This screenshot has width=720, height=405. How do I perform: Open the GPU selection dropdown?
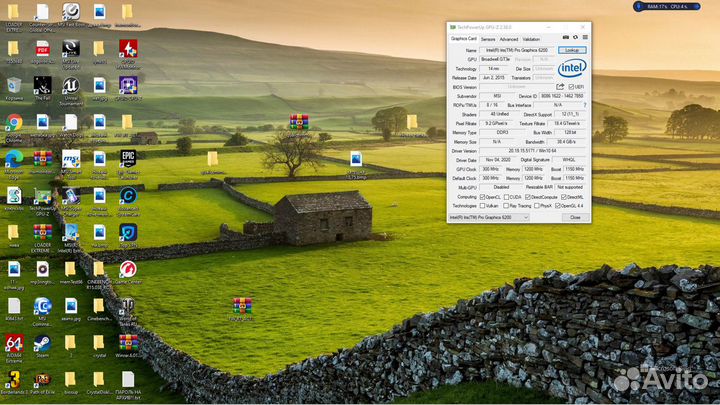489,218
